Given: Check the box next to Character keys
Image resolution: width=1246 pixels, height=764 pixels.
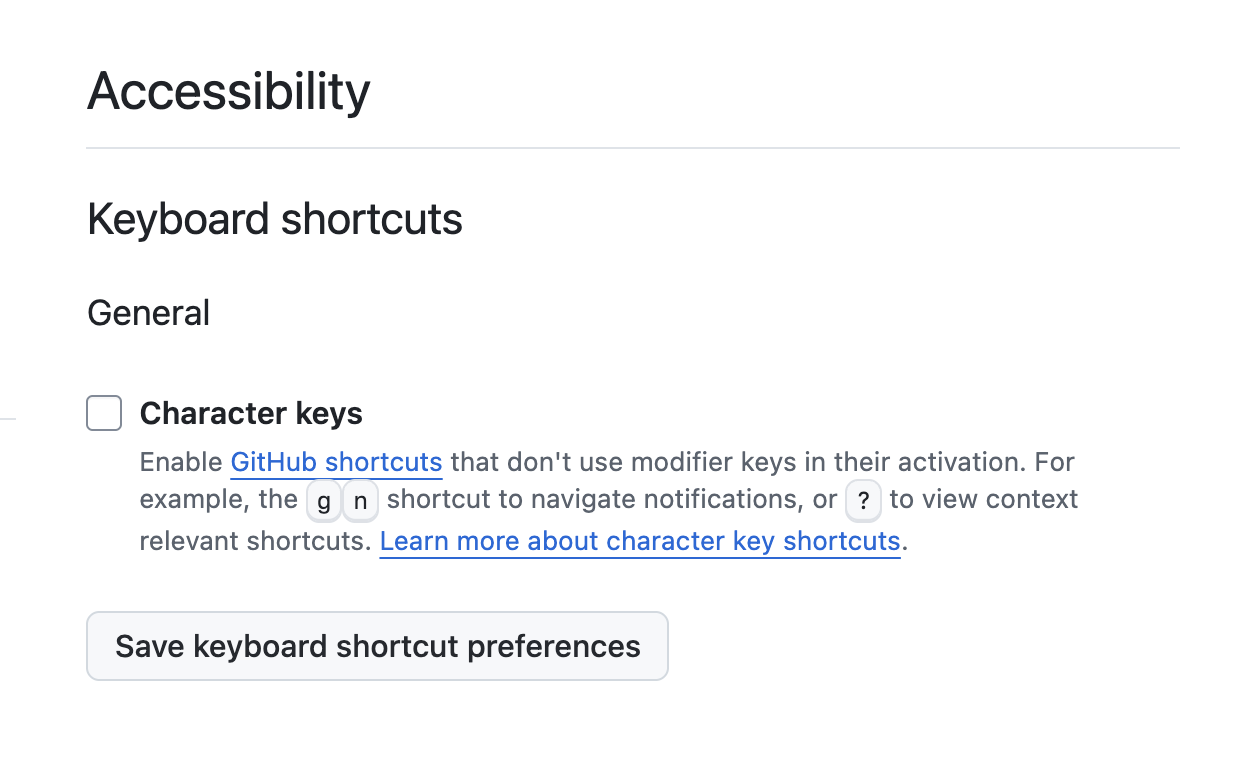Looking at the screenshot, I should [104, 413].
